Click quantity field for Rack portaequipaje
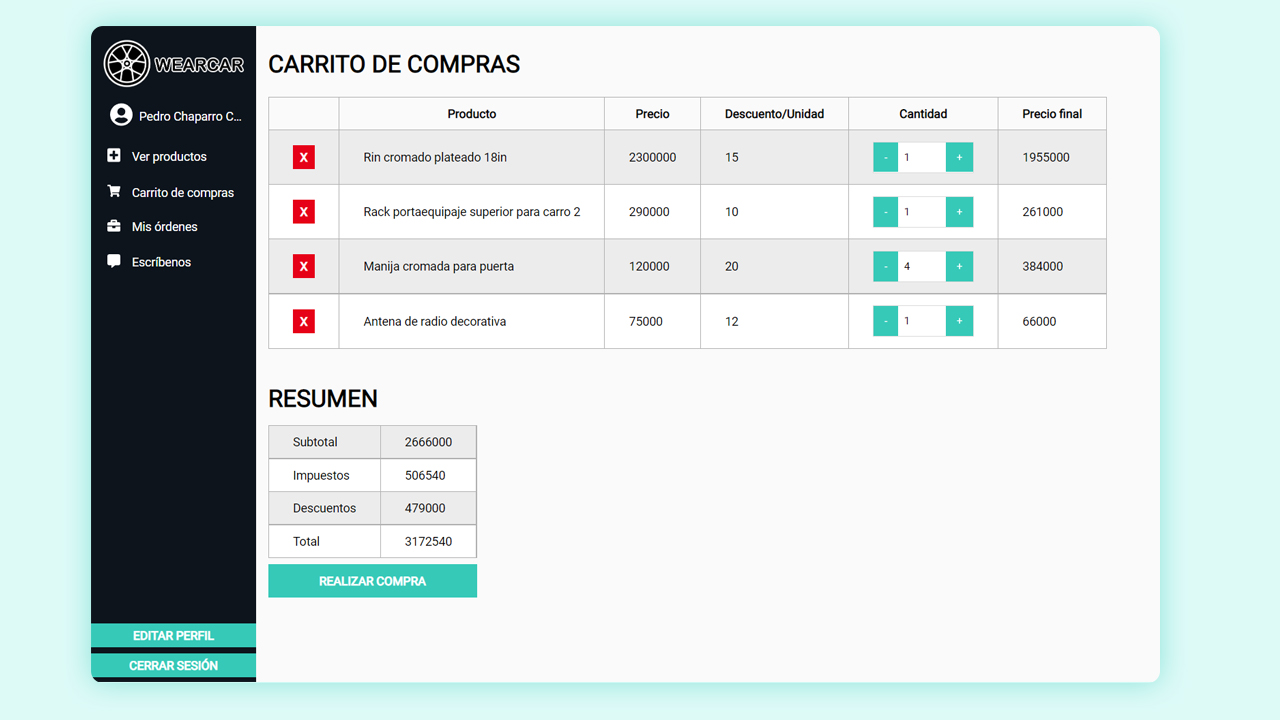1280x720 pixels. 922,212
